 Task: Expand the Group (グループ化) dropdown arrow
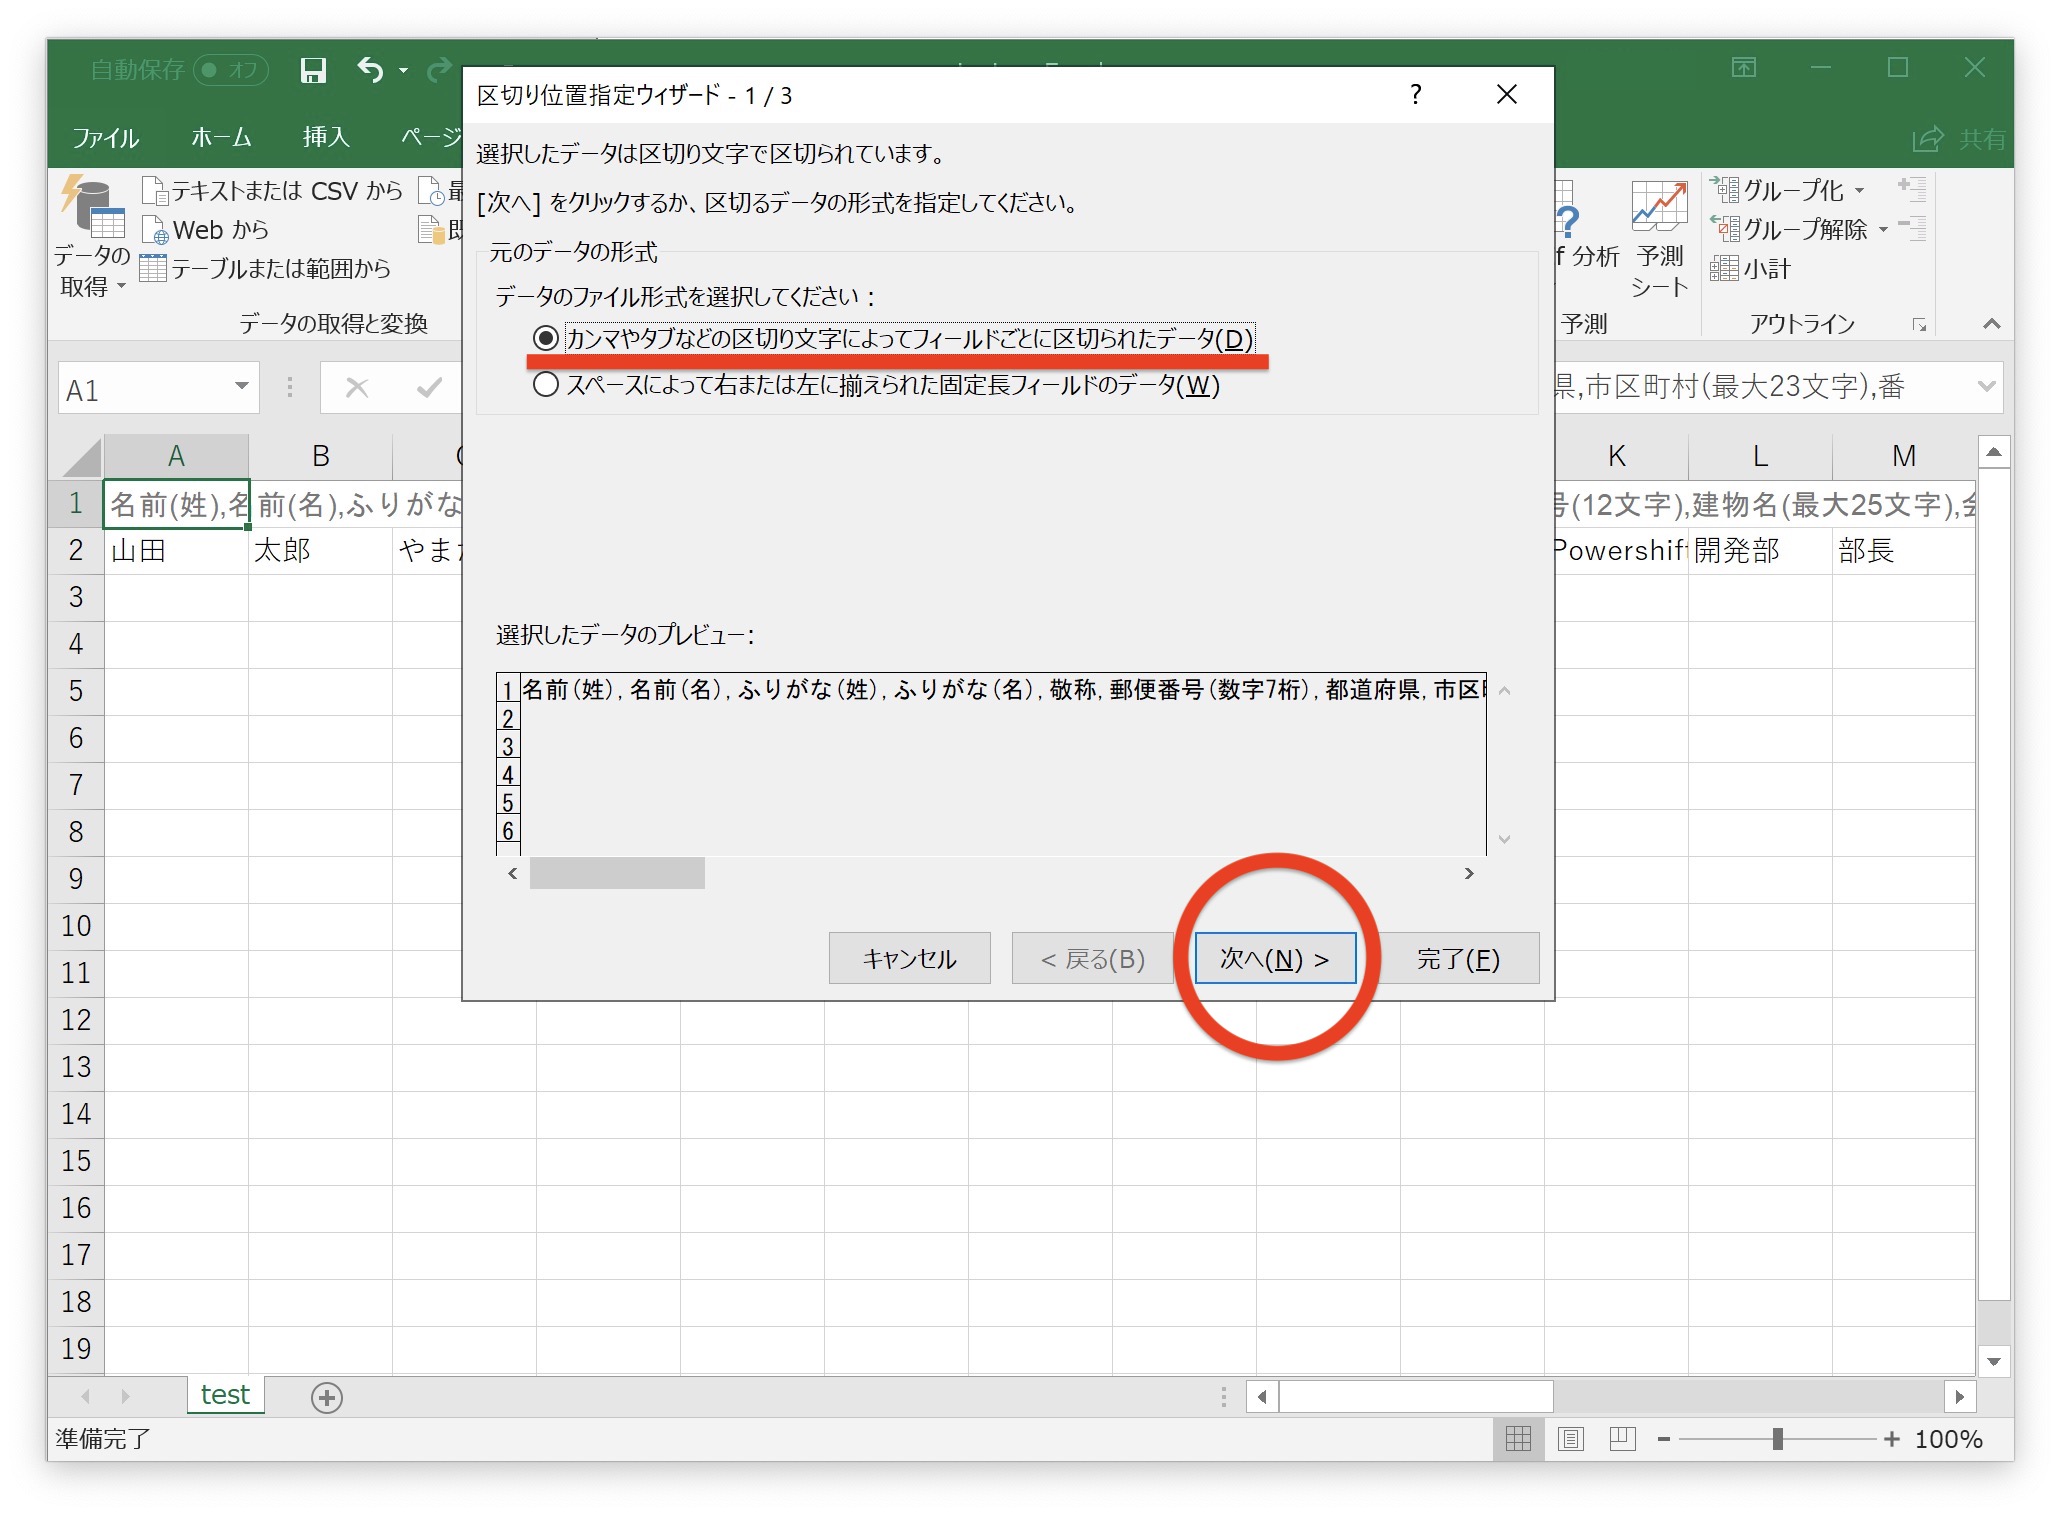[1860, 190]
